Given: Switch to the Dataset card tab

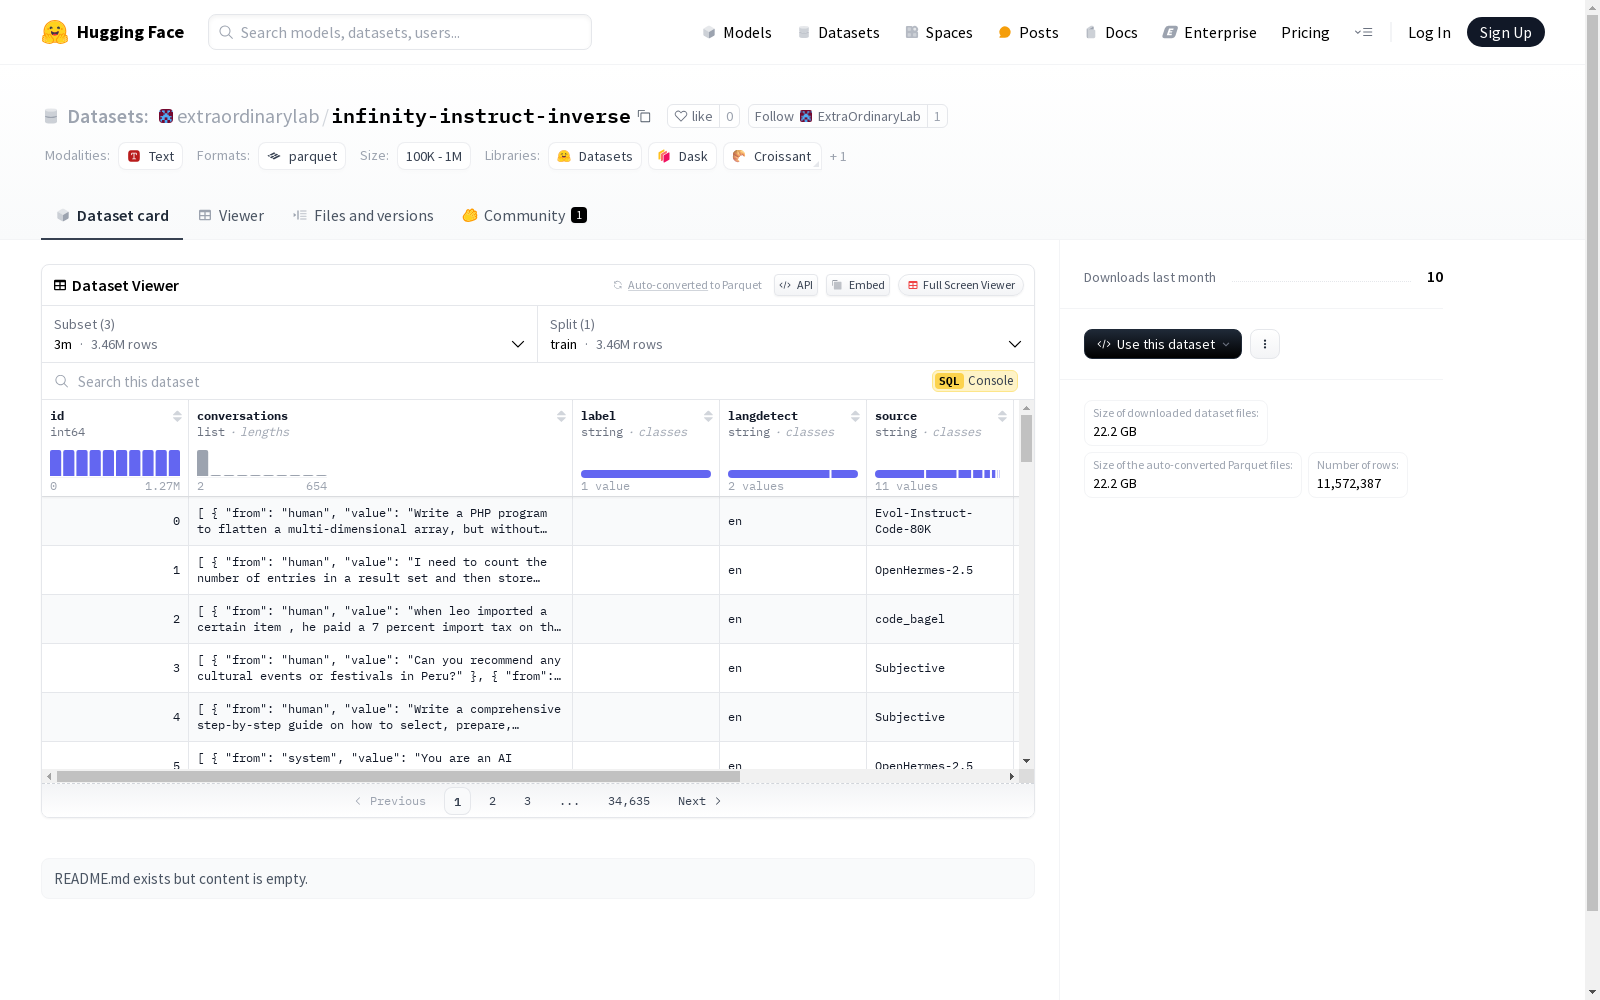Looking at the screenshot, I should pos(112,216).
